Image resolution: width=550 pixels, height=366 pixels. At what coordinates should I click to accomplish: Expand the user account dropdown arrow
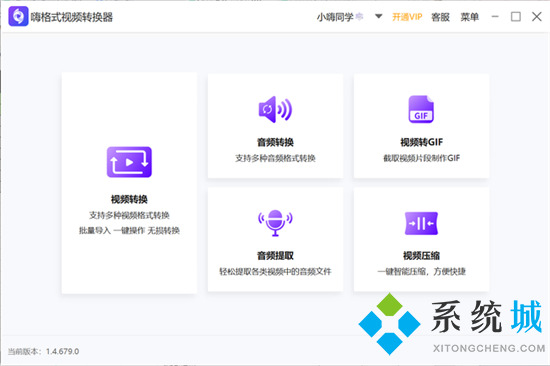(x=378, y=16)
